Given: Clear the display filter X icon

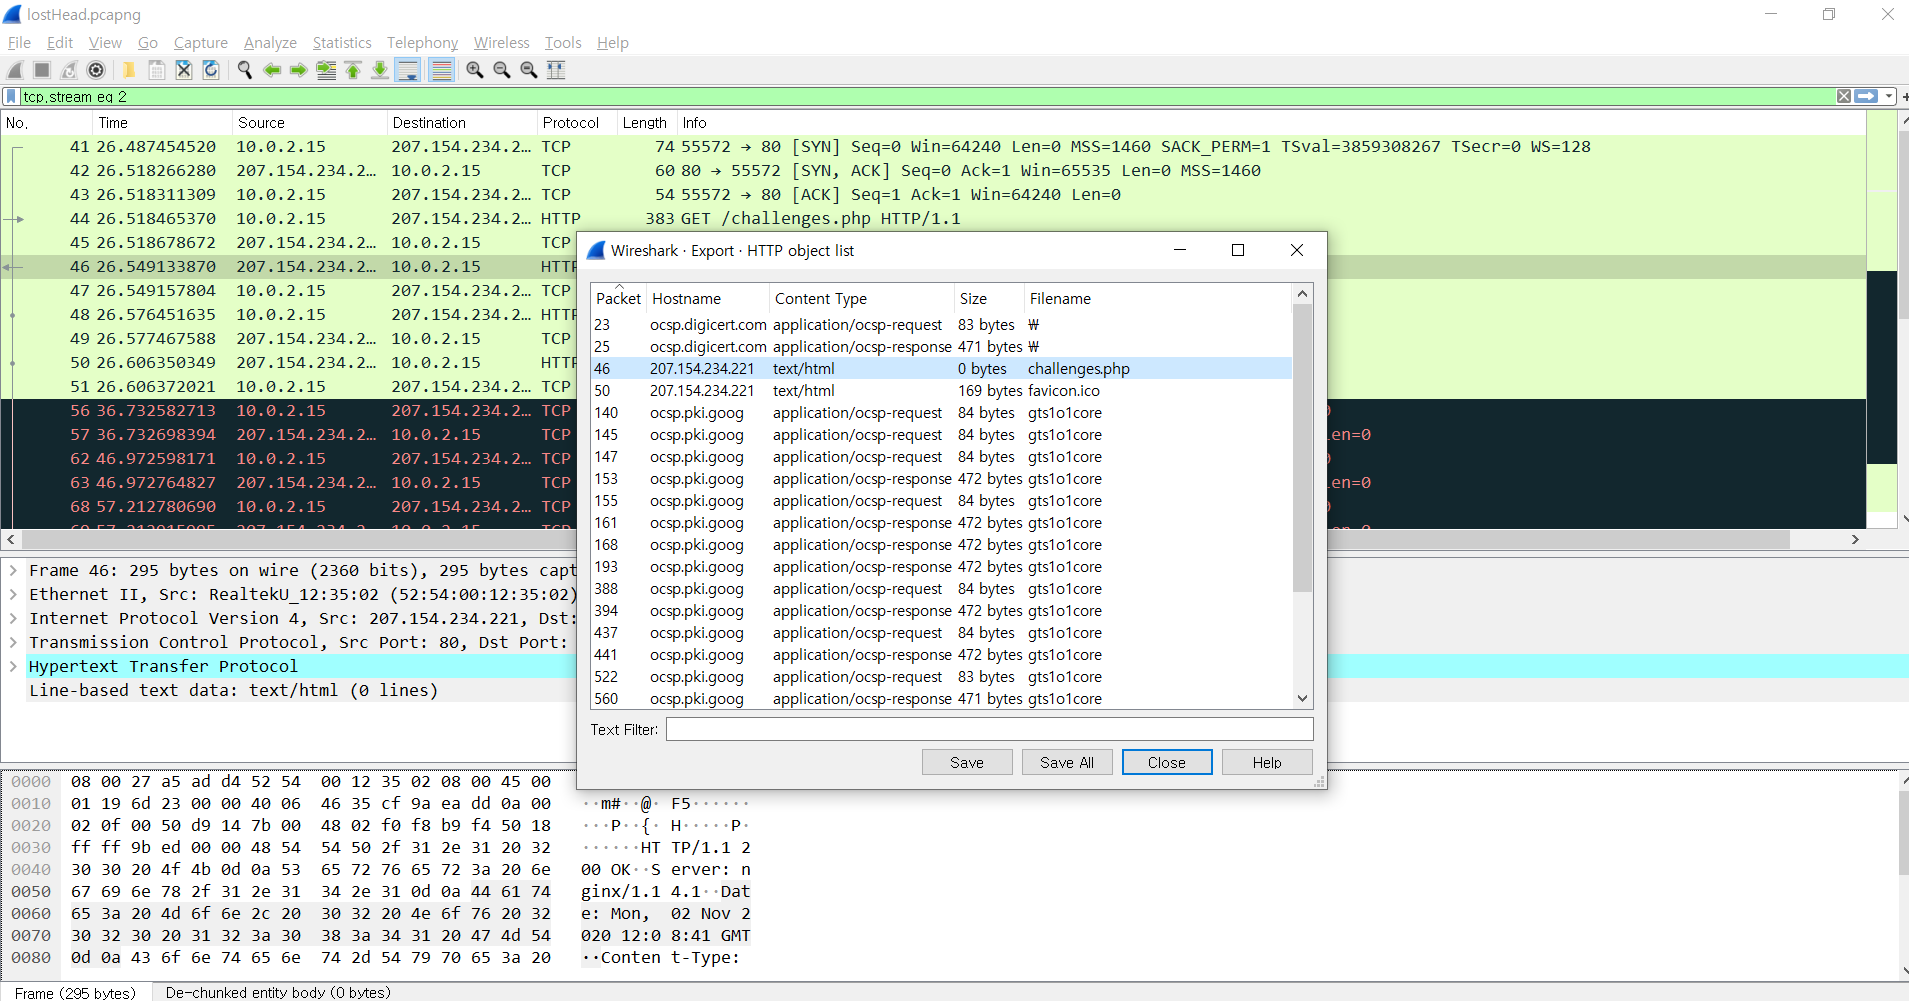Looking at the screenshot, I should pos(1844,96).
